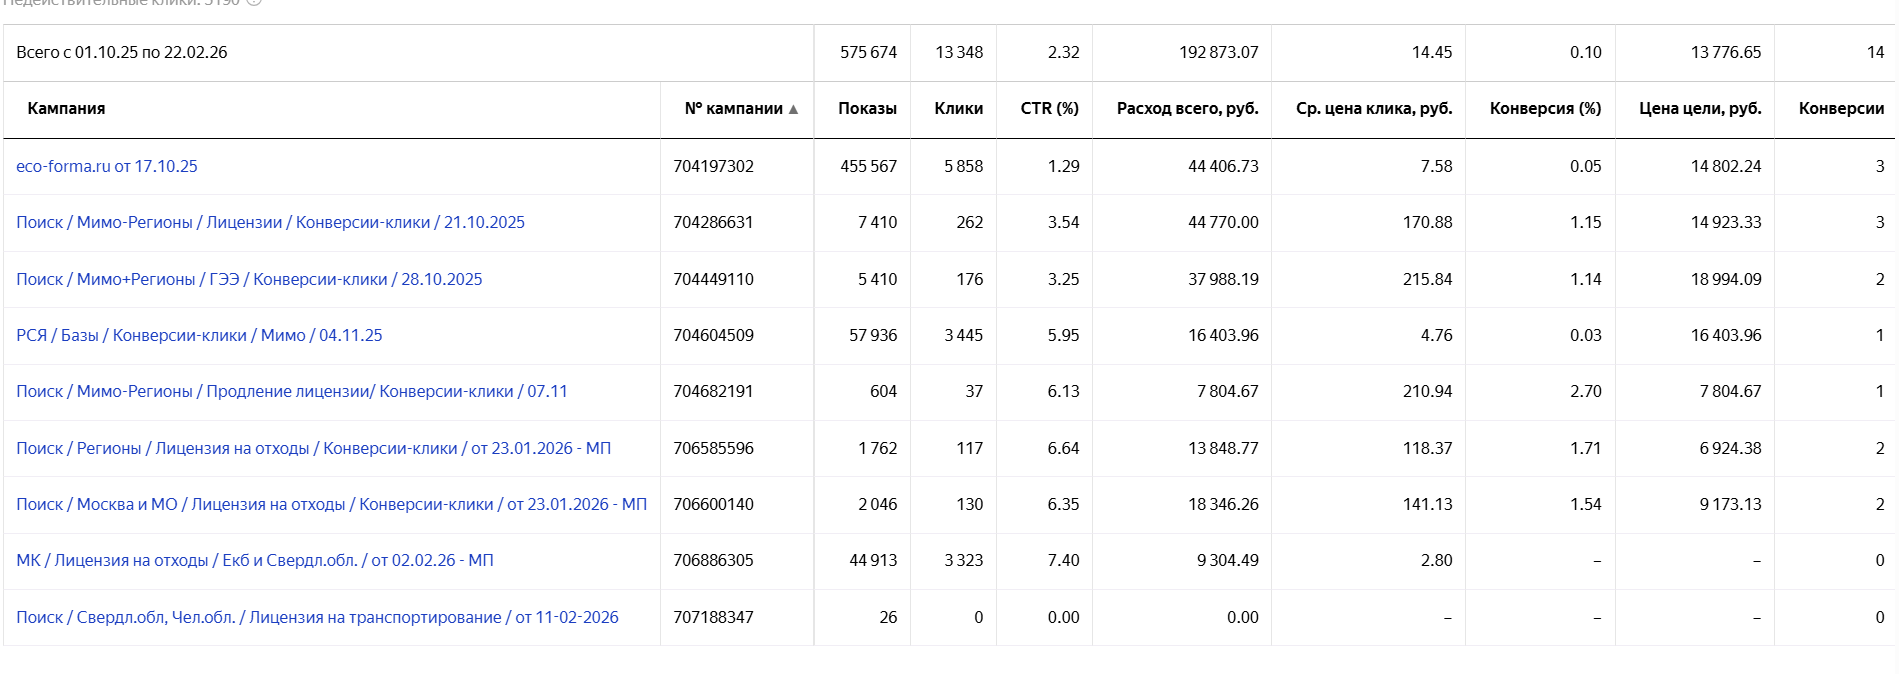Open the Лицензия на транспортирование campaign link
This screenshot has height=674, width=1899.
(317, 617)
